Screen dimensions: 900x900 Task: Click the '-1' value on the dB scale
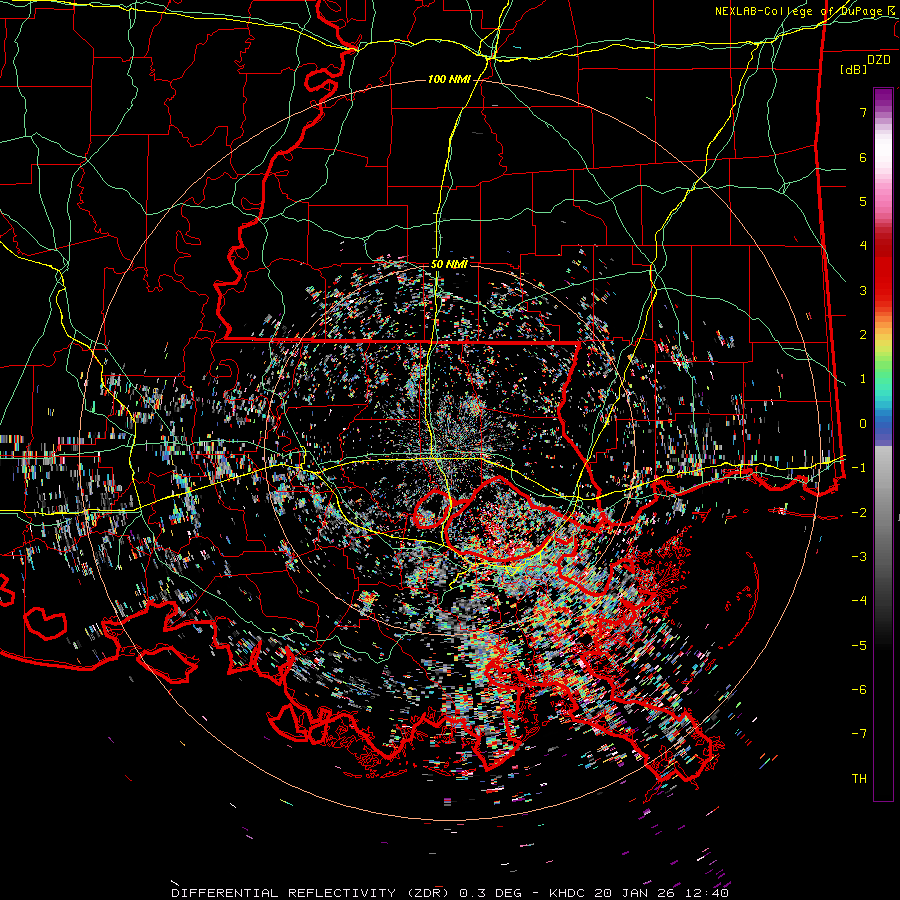[859, 468]
